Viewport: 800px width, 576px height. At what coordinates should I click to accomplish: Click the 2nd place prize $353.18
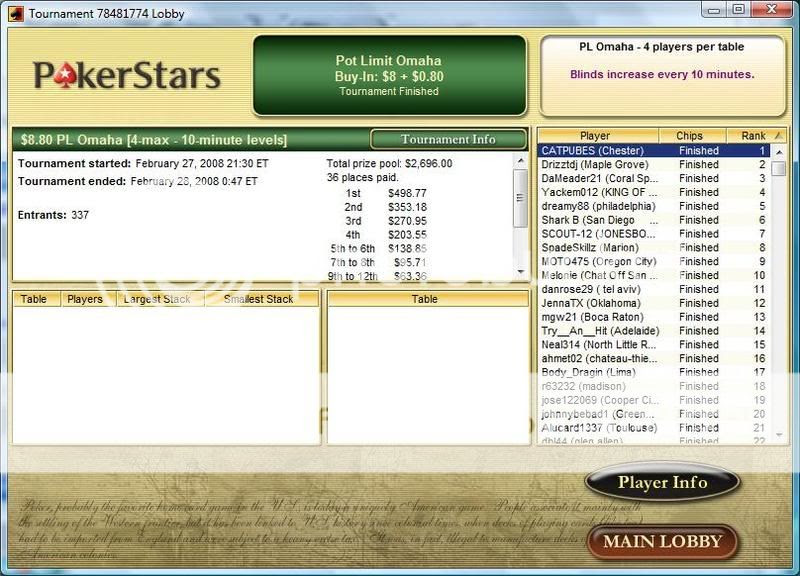tap(407, 207)
